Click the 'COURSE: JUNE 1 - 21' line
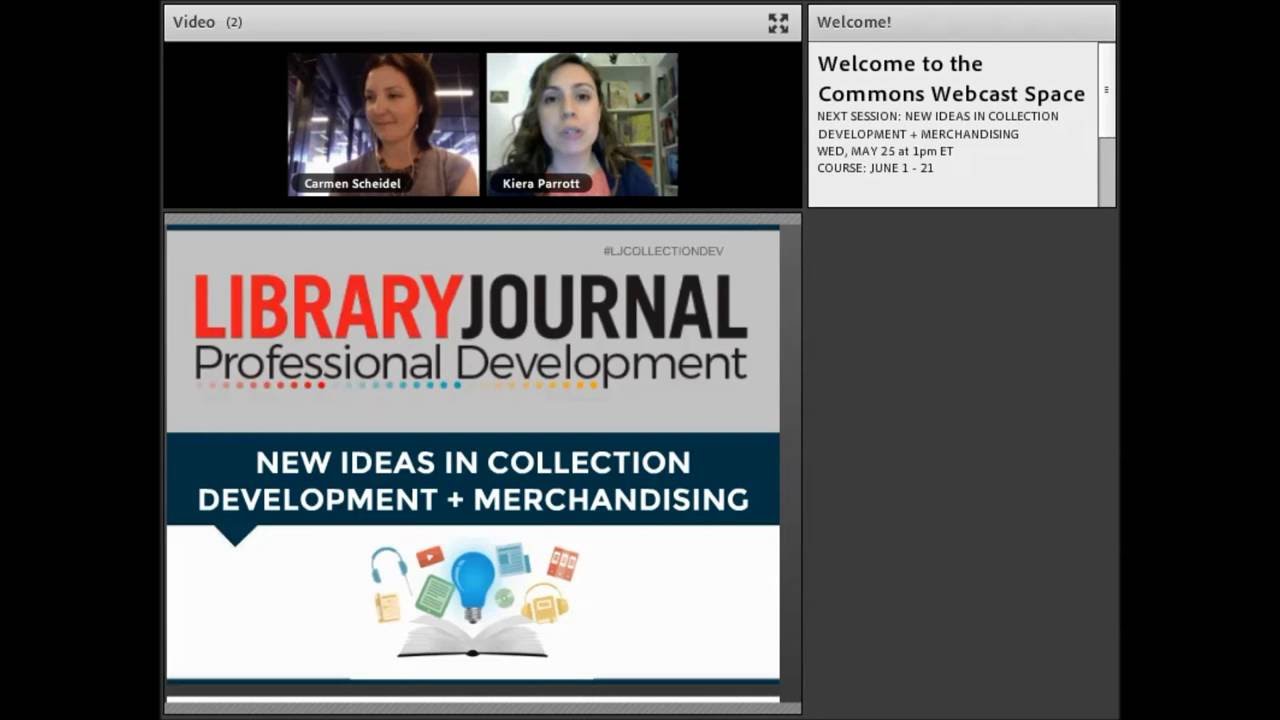Viewport: 1280px width, 720px height. [875, 168]
